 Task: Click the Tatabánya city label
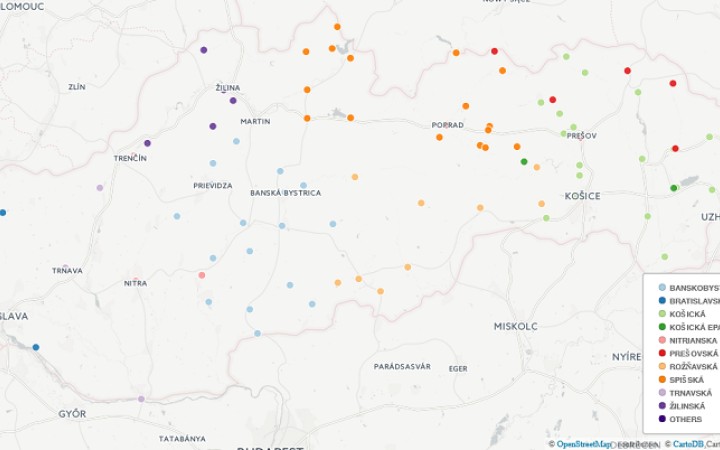coord(182,439)
